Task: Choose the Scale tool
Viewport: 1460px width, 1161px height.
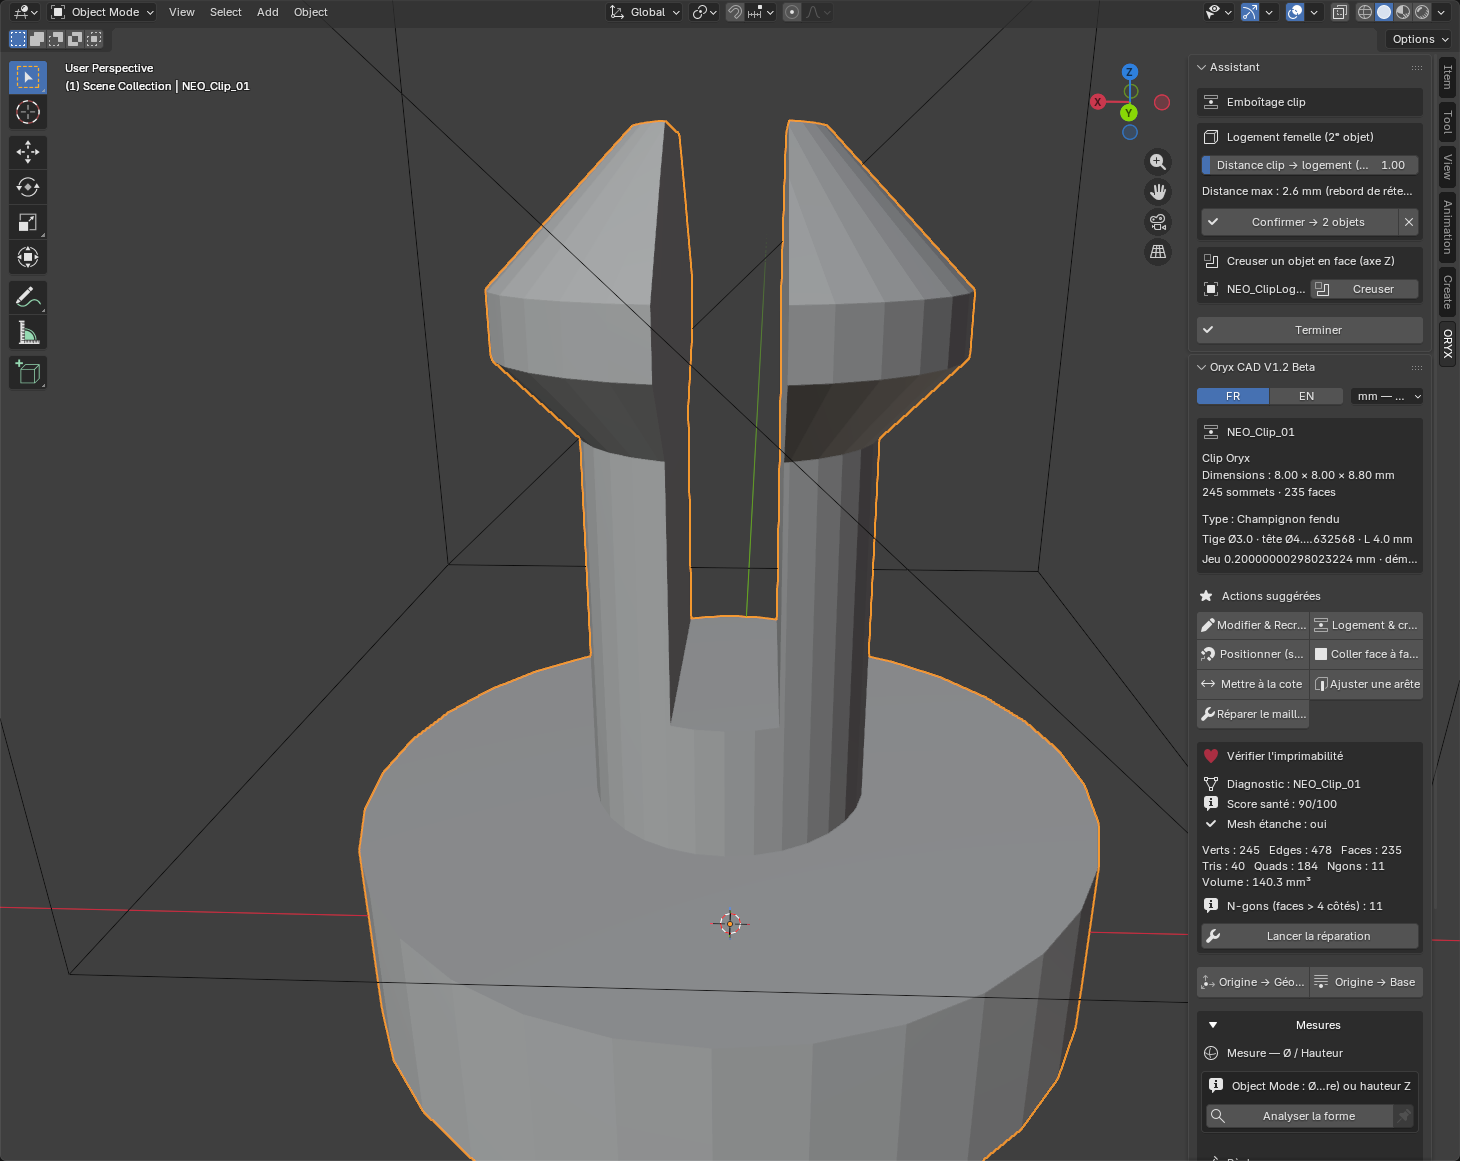Action: [28, 222]
